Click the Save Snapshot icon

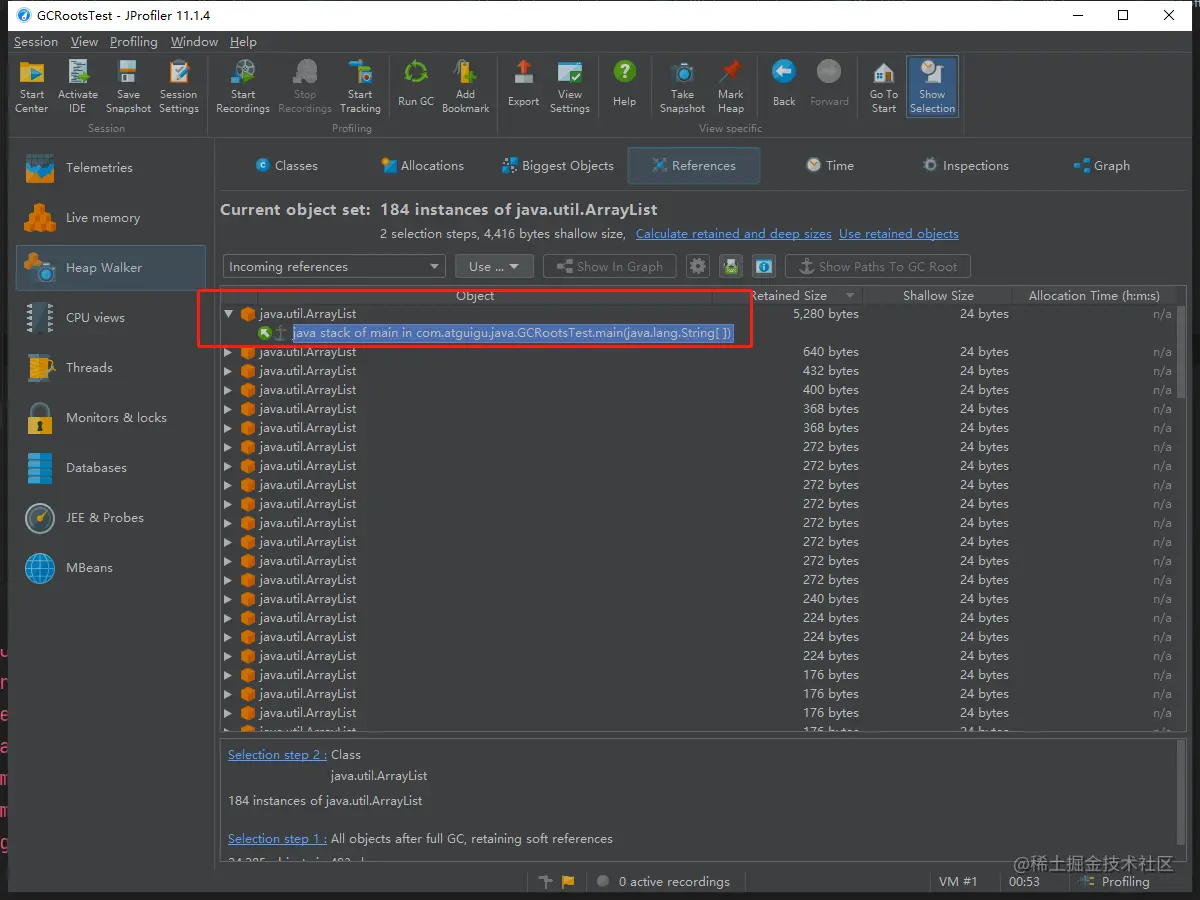pos(128,86)
